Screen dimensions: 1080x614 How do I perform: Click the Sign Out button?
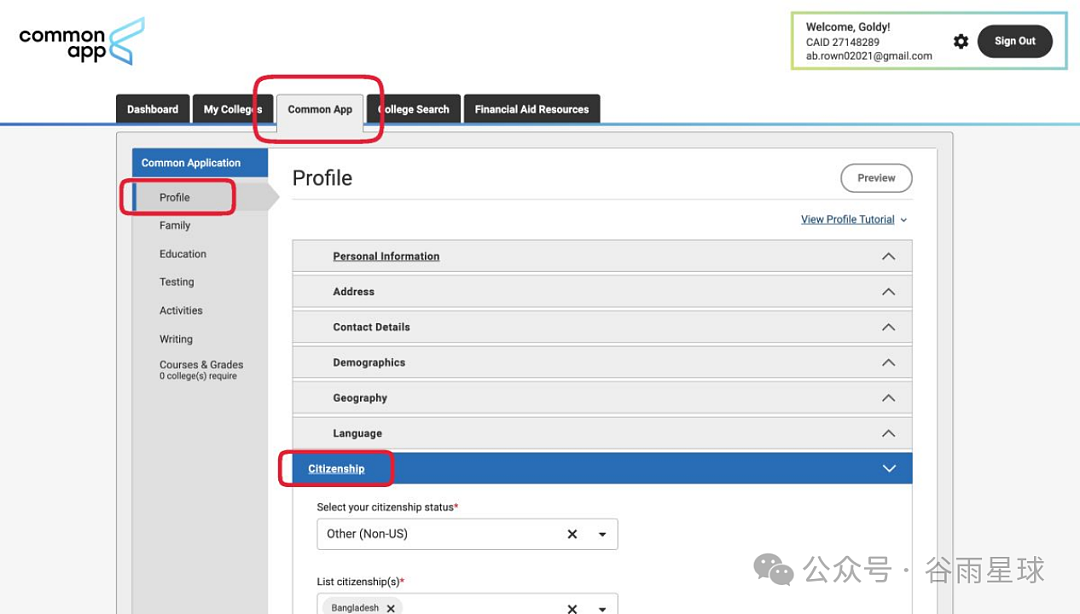[x=1015, y=41]
